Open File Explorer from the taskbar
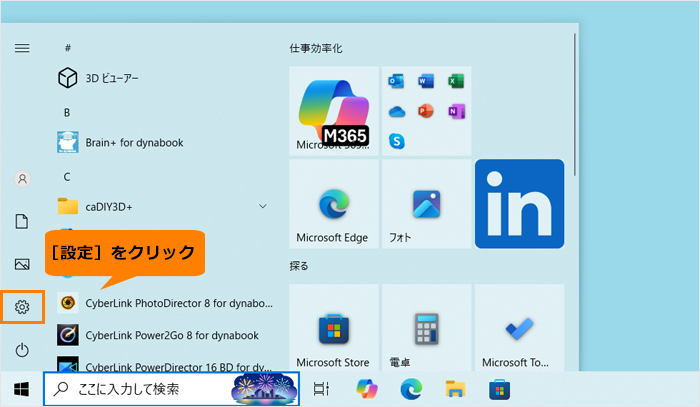 click(x=455, y=389)
